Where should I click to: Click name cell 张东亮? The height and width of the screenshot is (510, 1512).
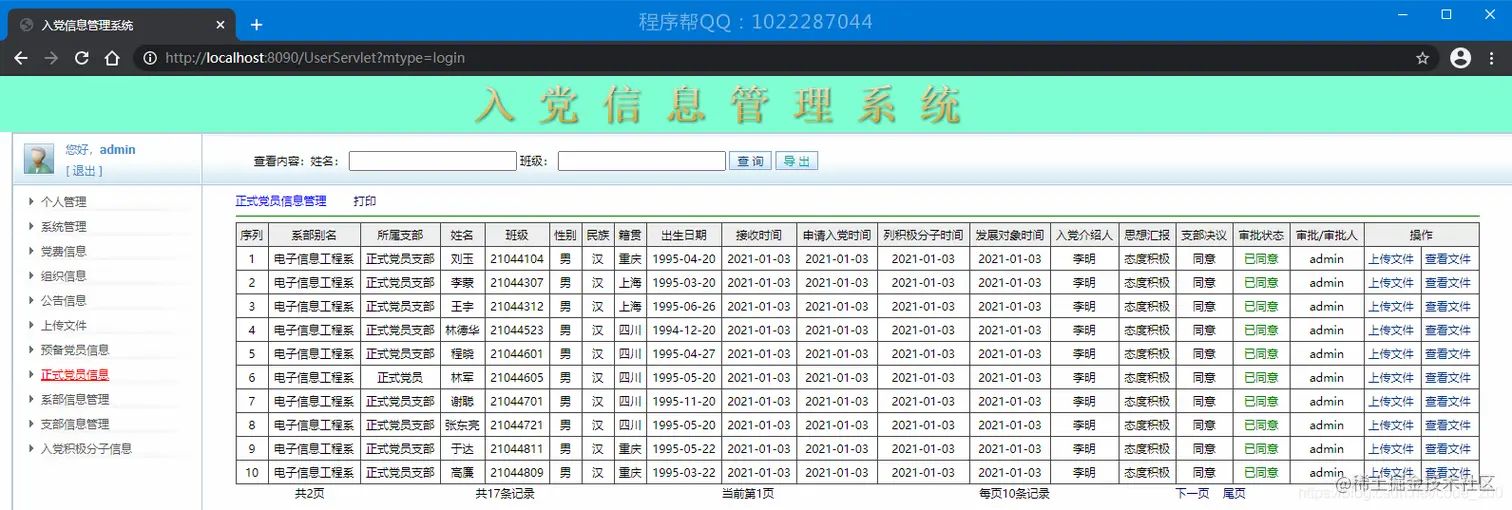coord(462,425)
